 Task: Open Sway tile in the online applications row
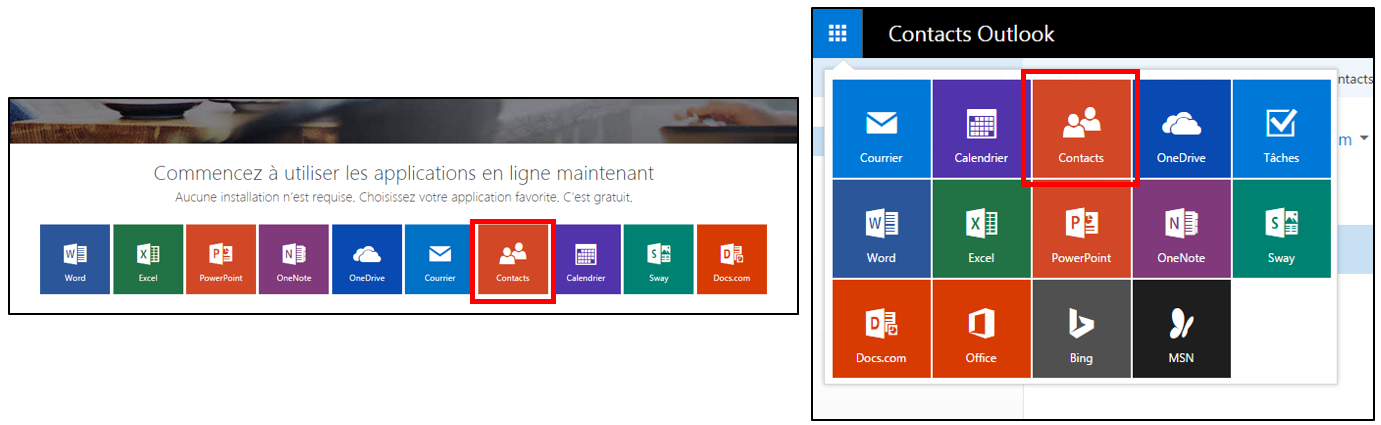coord(659,259)
